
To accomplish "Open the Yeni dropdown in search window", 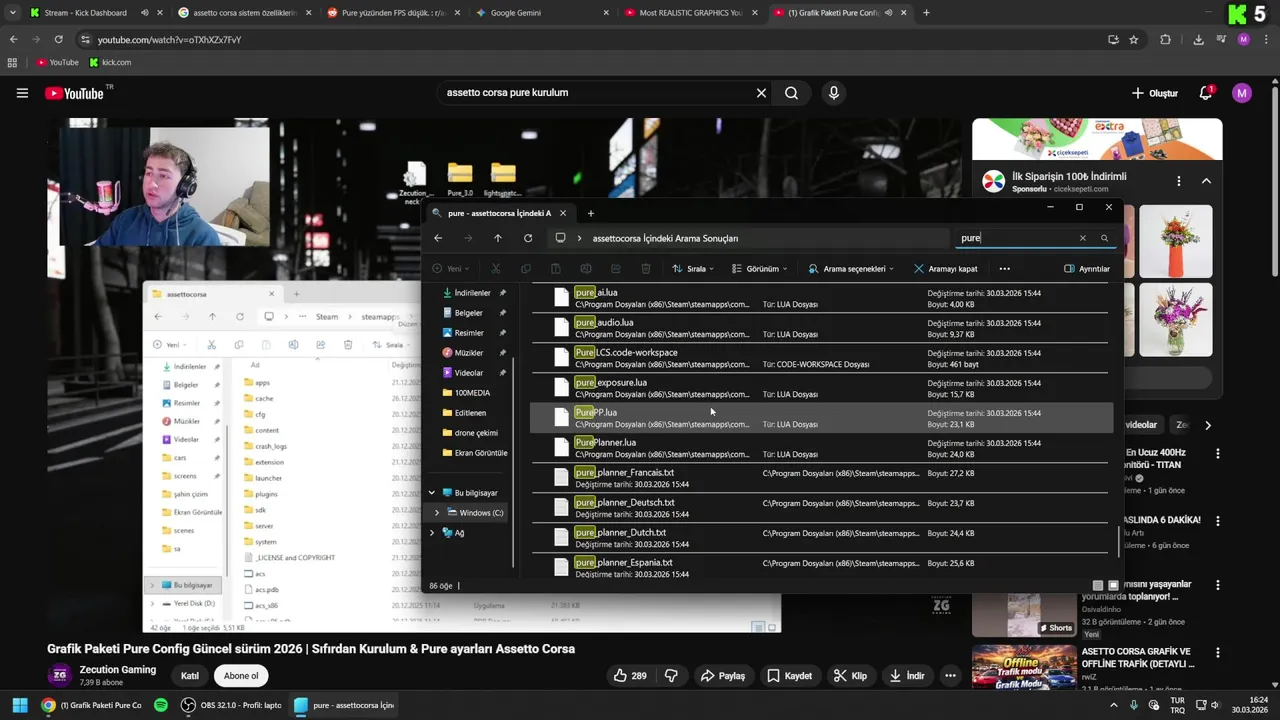I will [452, 268].
